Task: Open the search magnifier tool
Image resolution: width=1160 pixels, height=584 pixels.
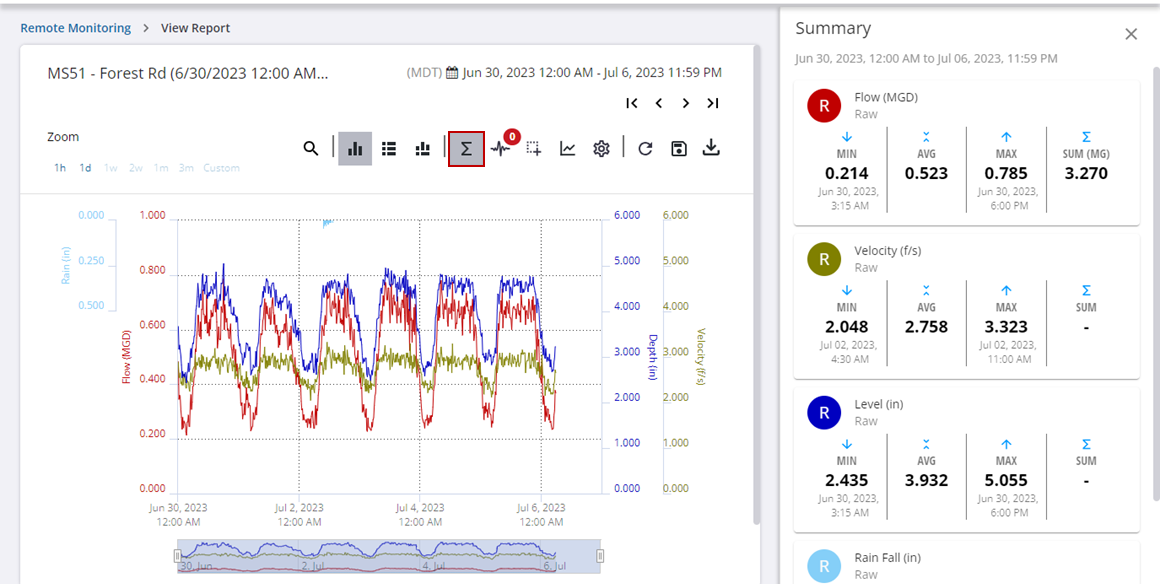Action: tap(311, 149)
